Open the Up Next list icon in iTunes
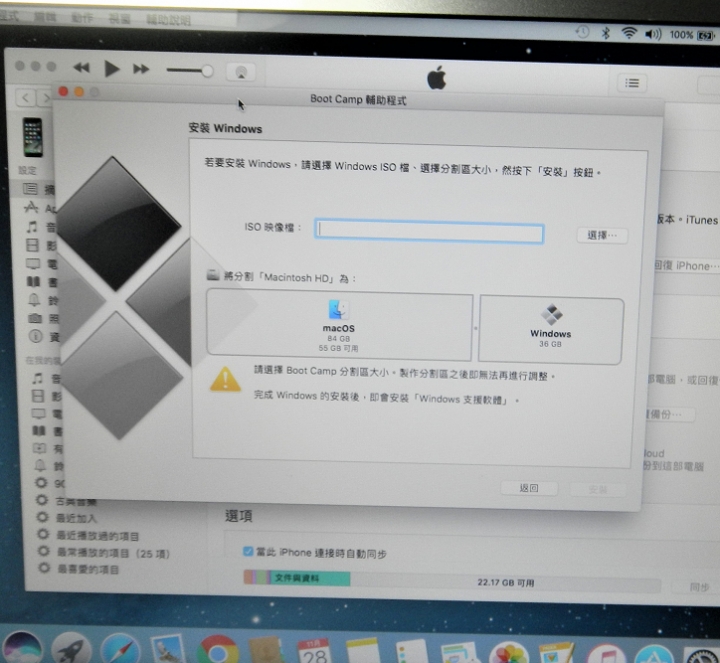The image size is (720, 663). 632,83
